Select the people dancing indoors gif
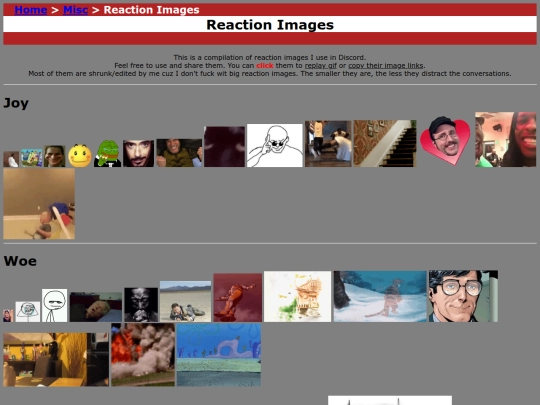540x405 pixels. coord(328,144)
